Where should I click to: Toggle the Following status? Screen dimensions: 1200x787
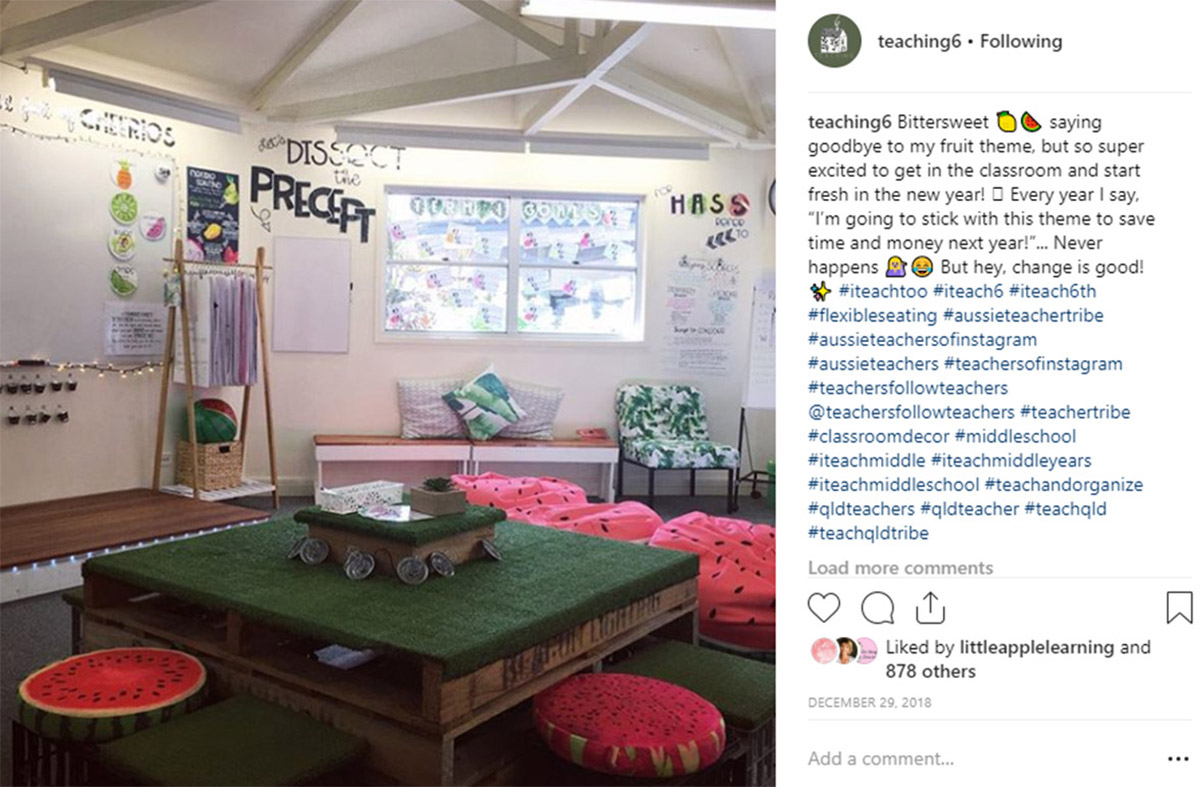(x=1021, y=42)
